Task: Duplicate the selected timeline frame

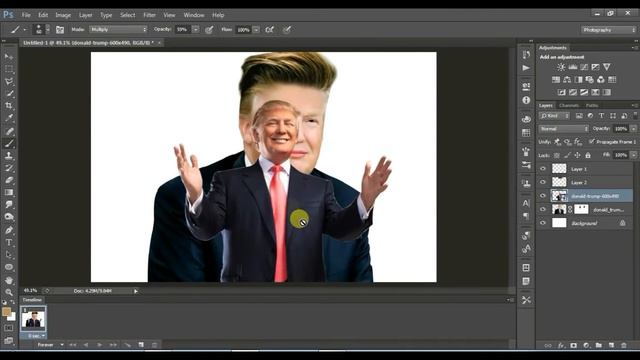Action: pos(141,345)
